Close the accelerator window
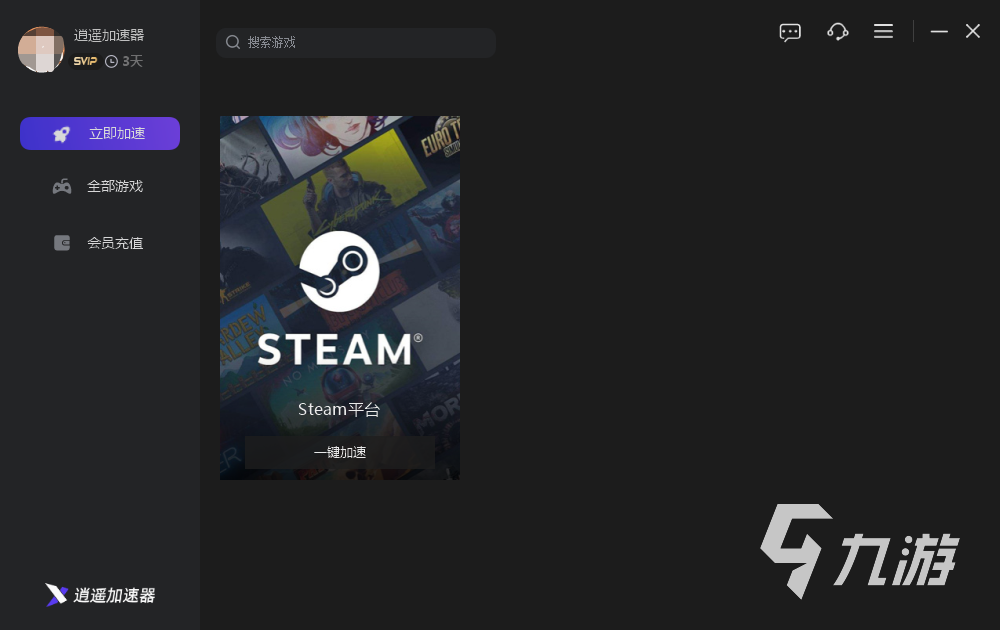Viewport: 1000px width, 630px height. point(973,32)
